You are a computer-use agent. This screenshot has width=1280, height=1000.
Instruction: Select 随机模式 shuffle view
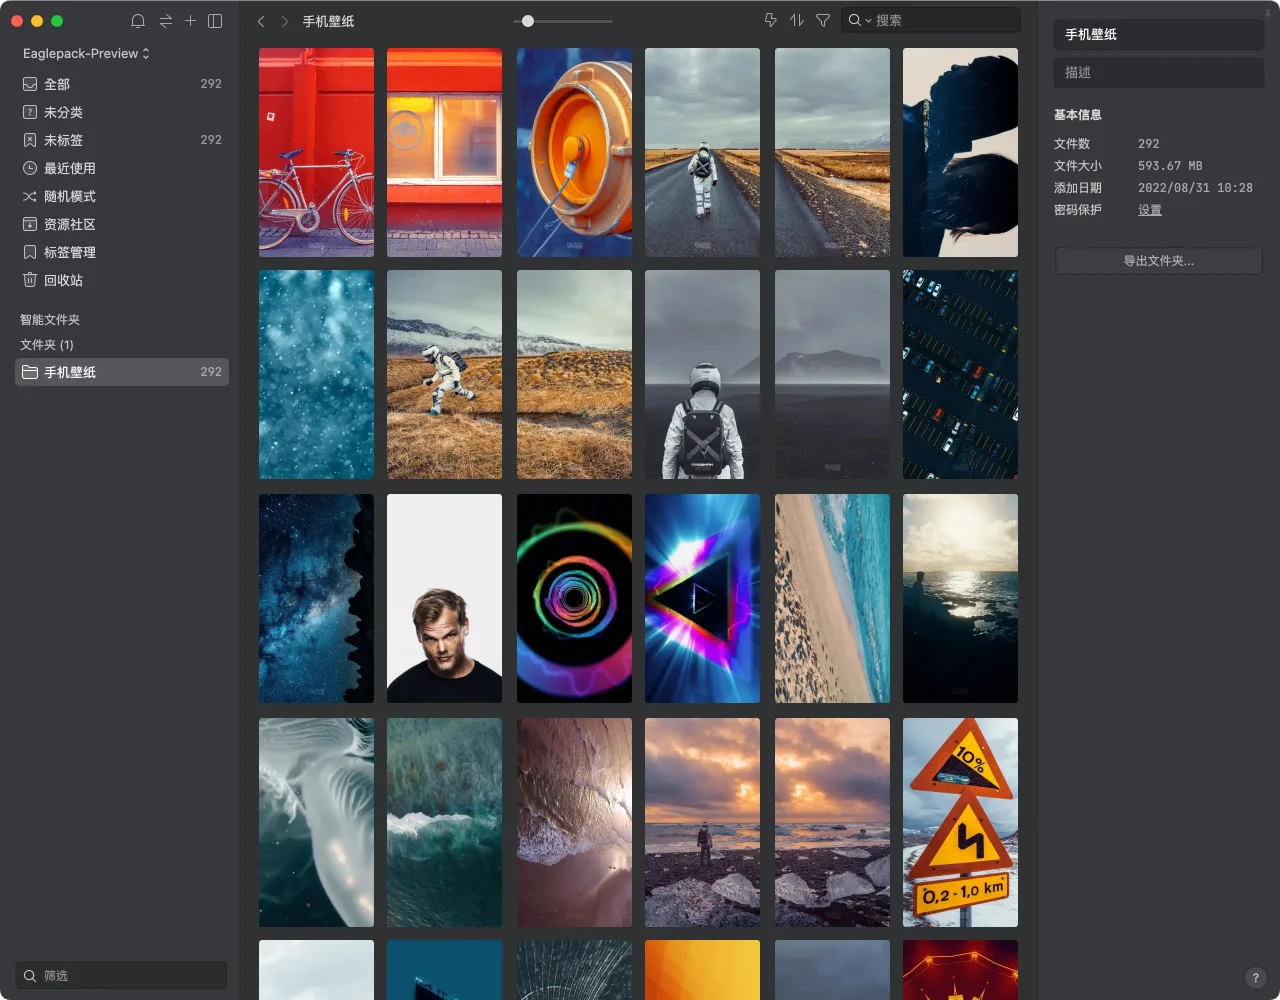click(x=122, y=196)
